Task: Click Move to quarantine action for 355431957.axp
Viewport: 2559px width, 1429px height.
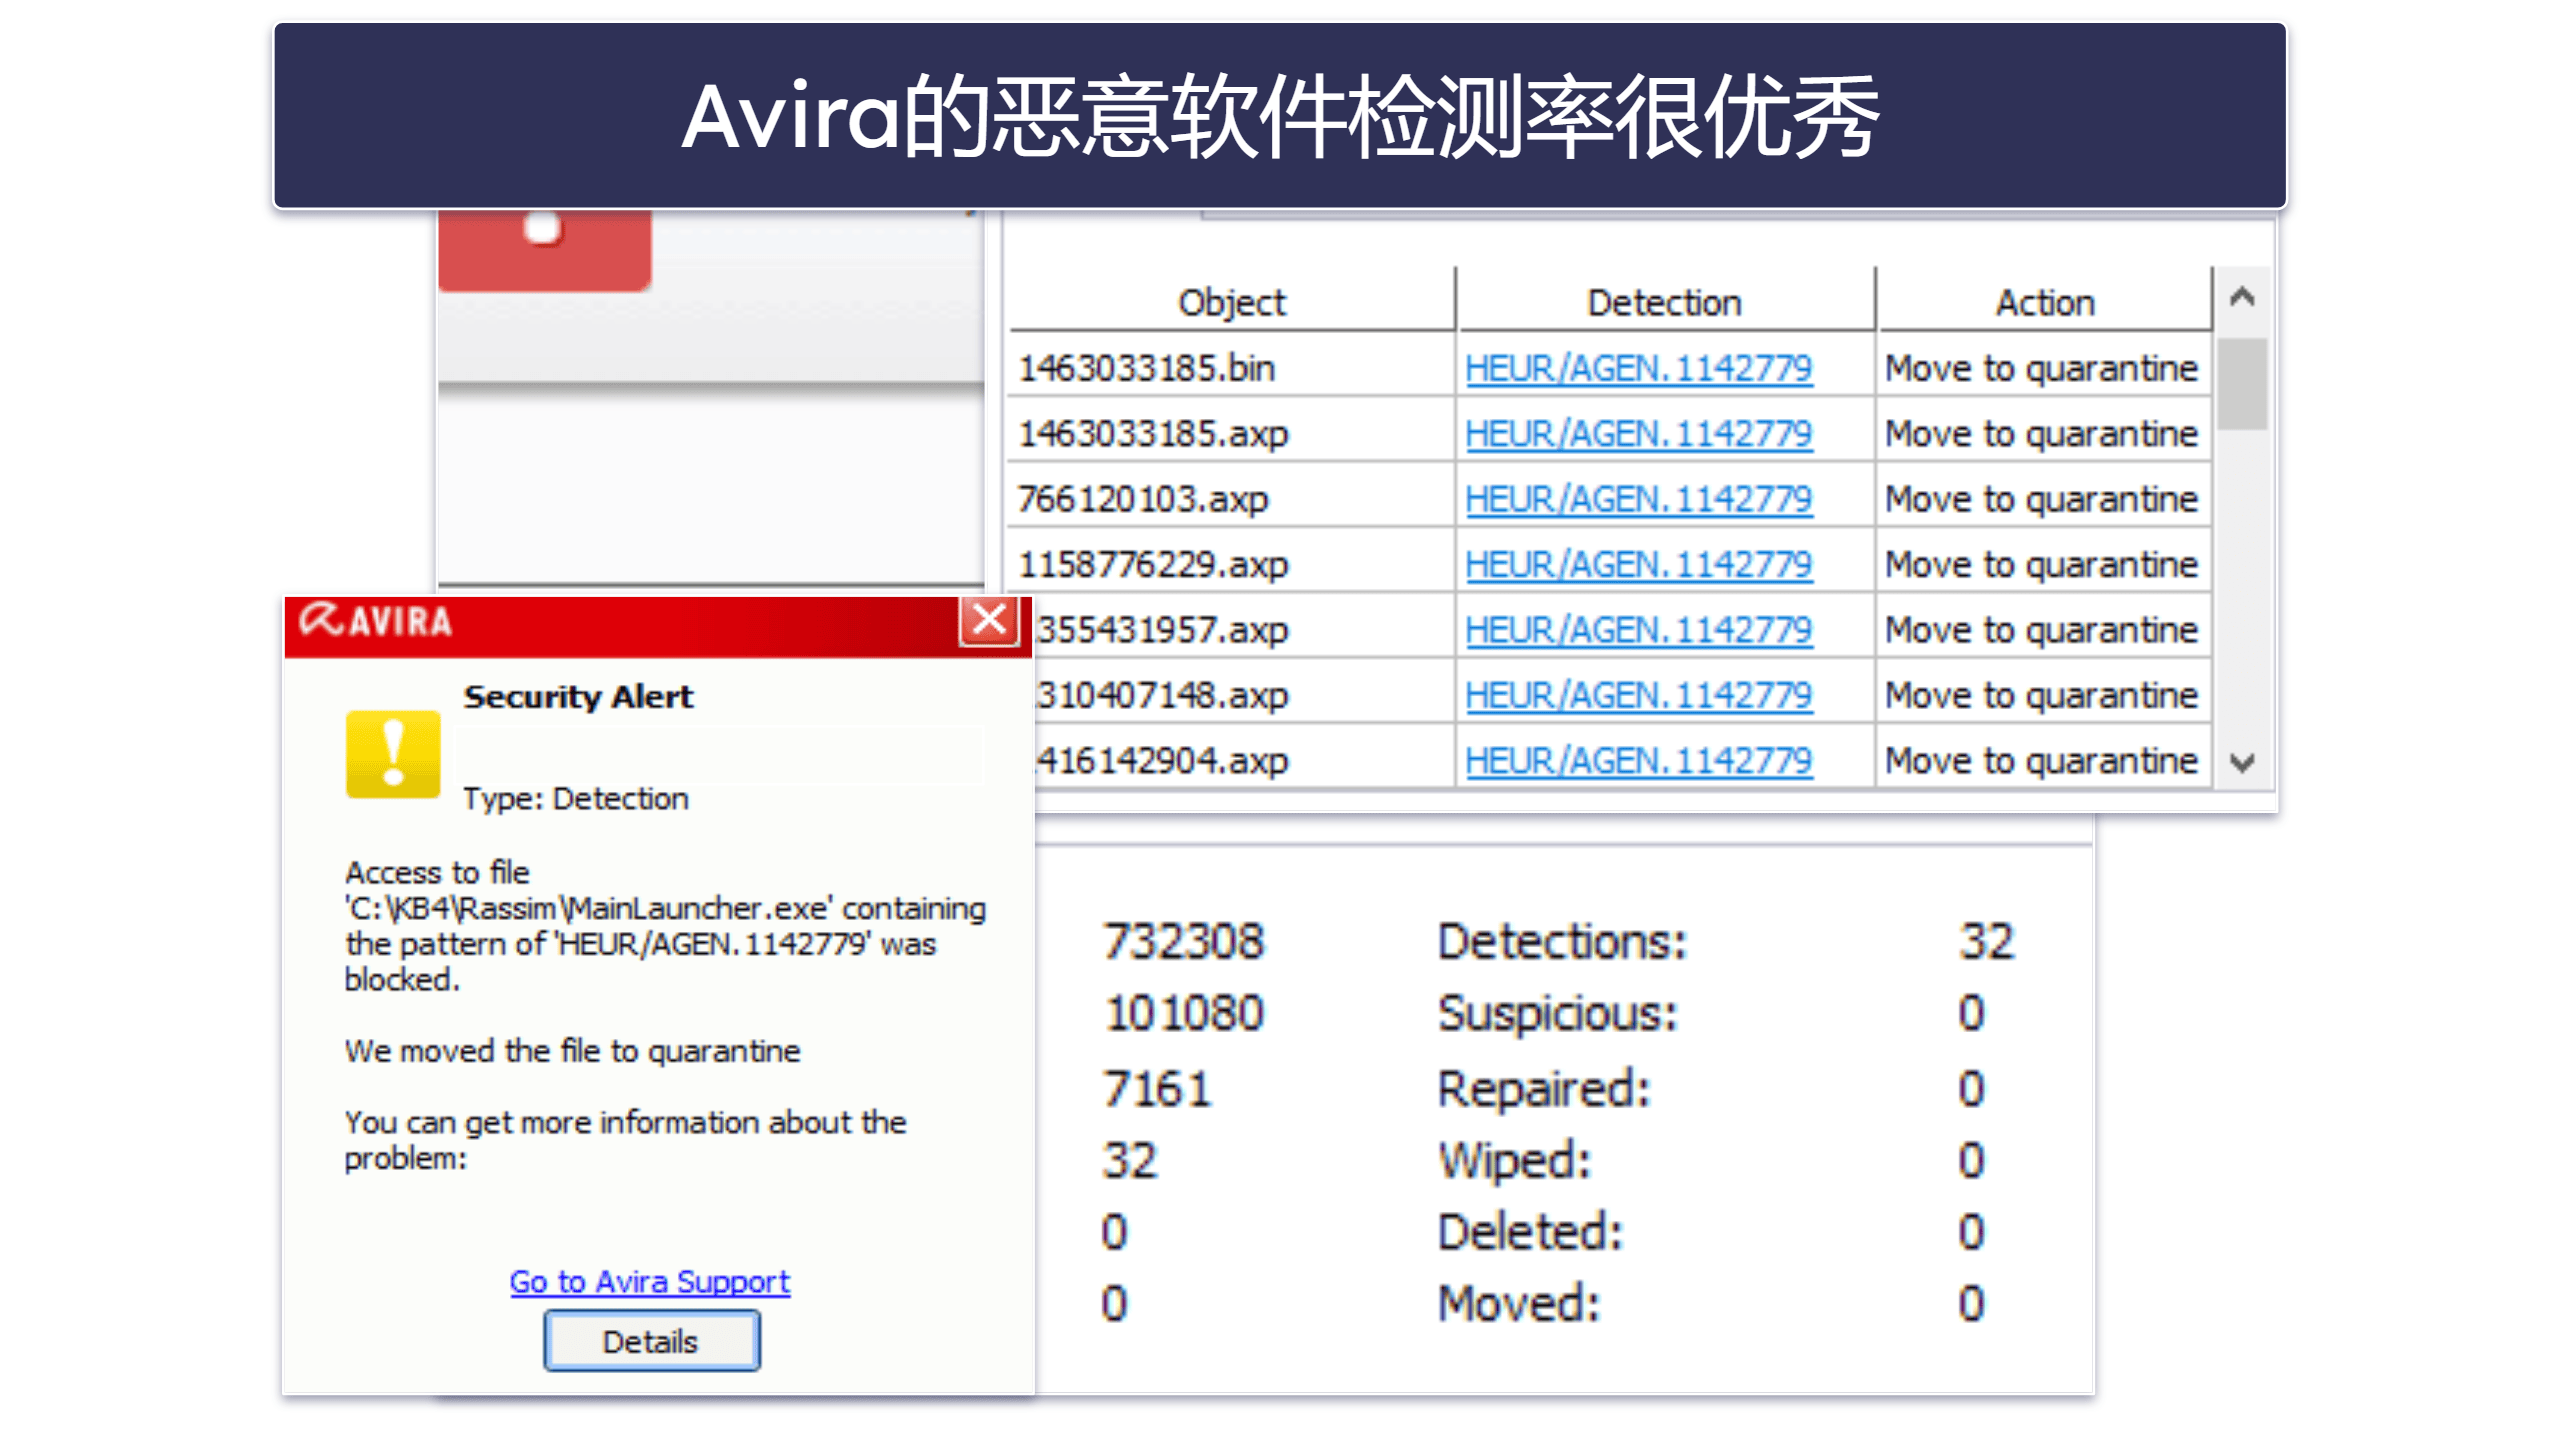Action: (x=2040, y=629)
